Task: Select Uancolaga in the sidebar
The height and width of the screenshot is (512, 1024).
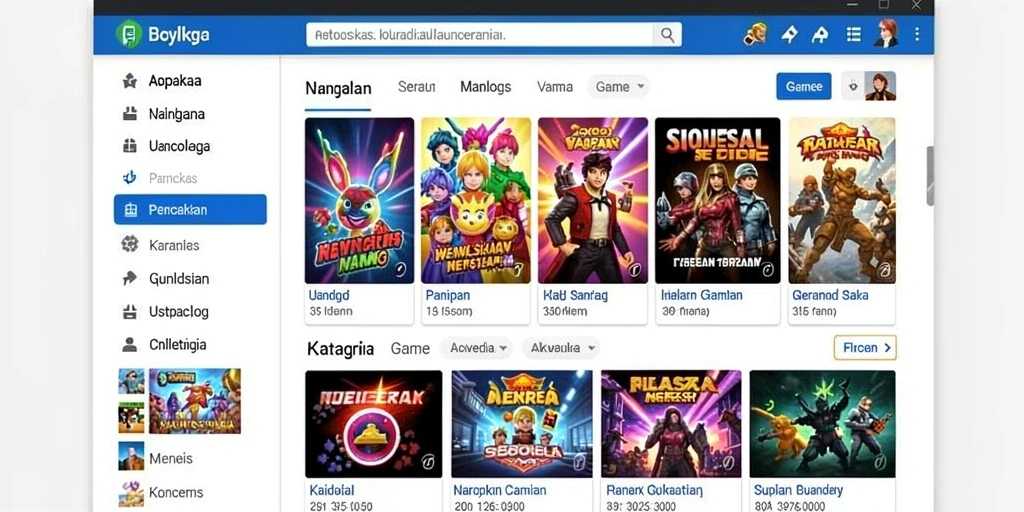Action: click(x=179, y=146)
